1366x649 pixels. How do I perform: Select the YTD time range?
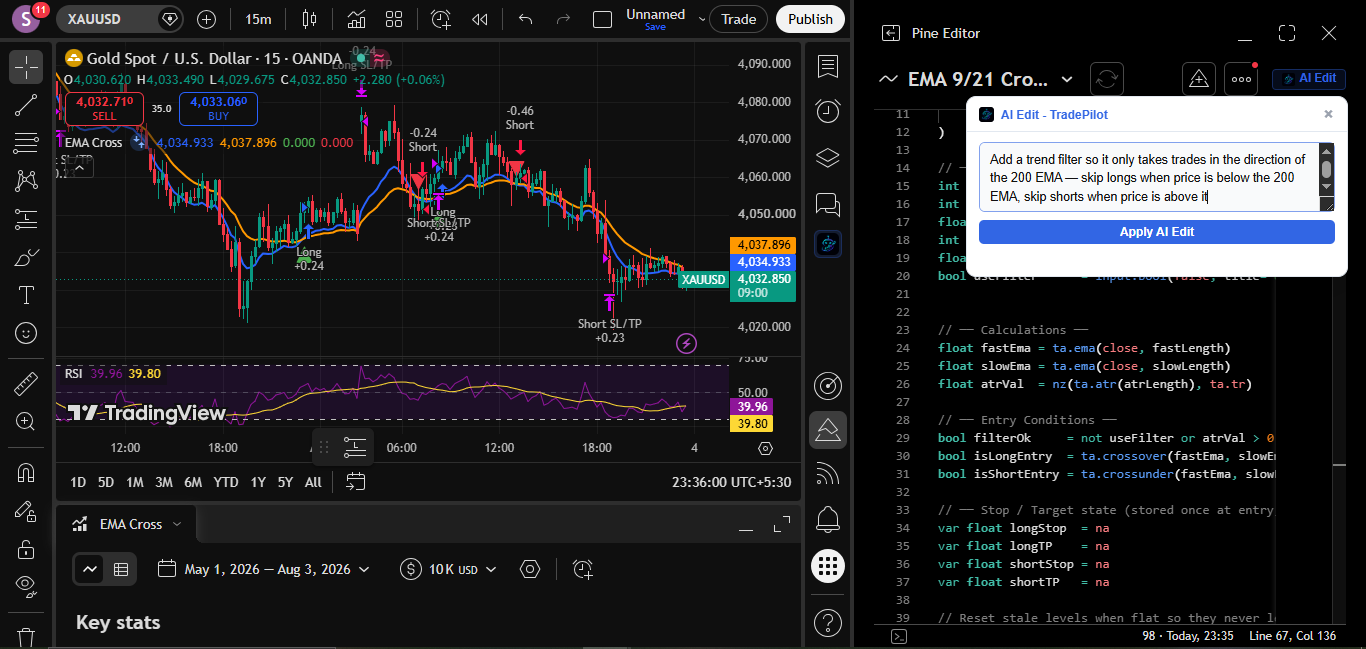[226, 482]
